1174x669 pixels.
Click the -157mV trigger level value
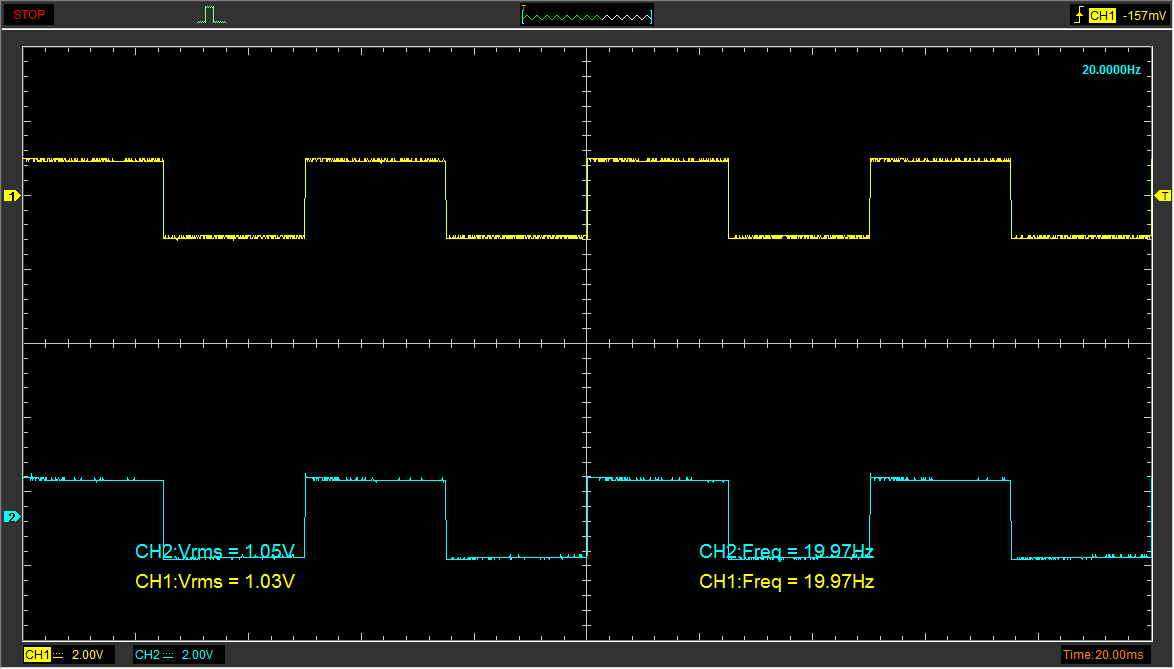(x=1144, y=15)
